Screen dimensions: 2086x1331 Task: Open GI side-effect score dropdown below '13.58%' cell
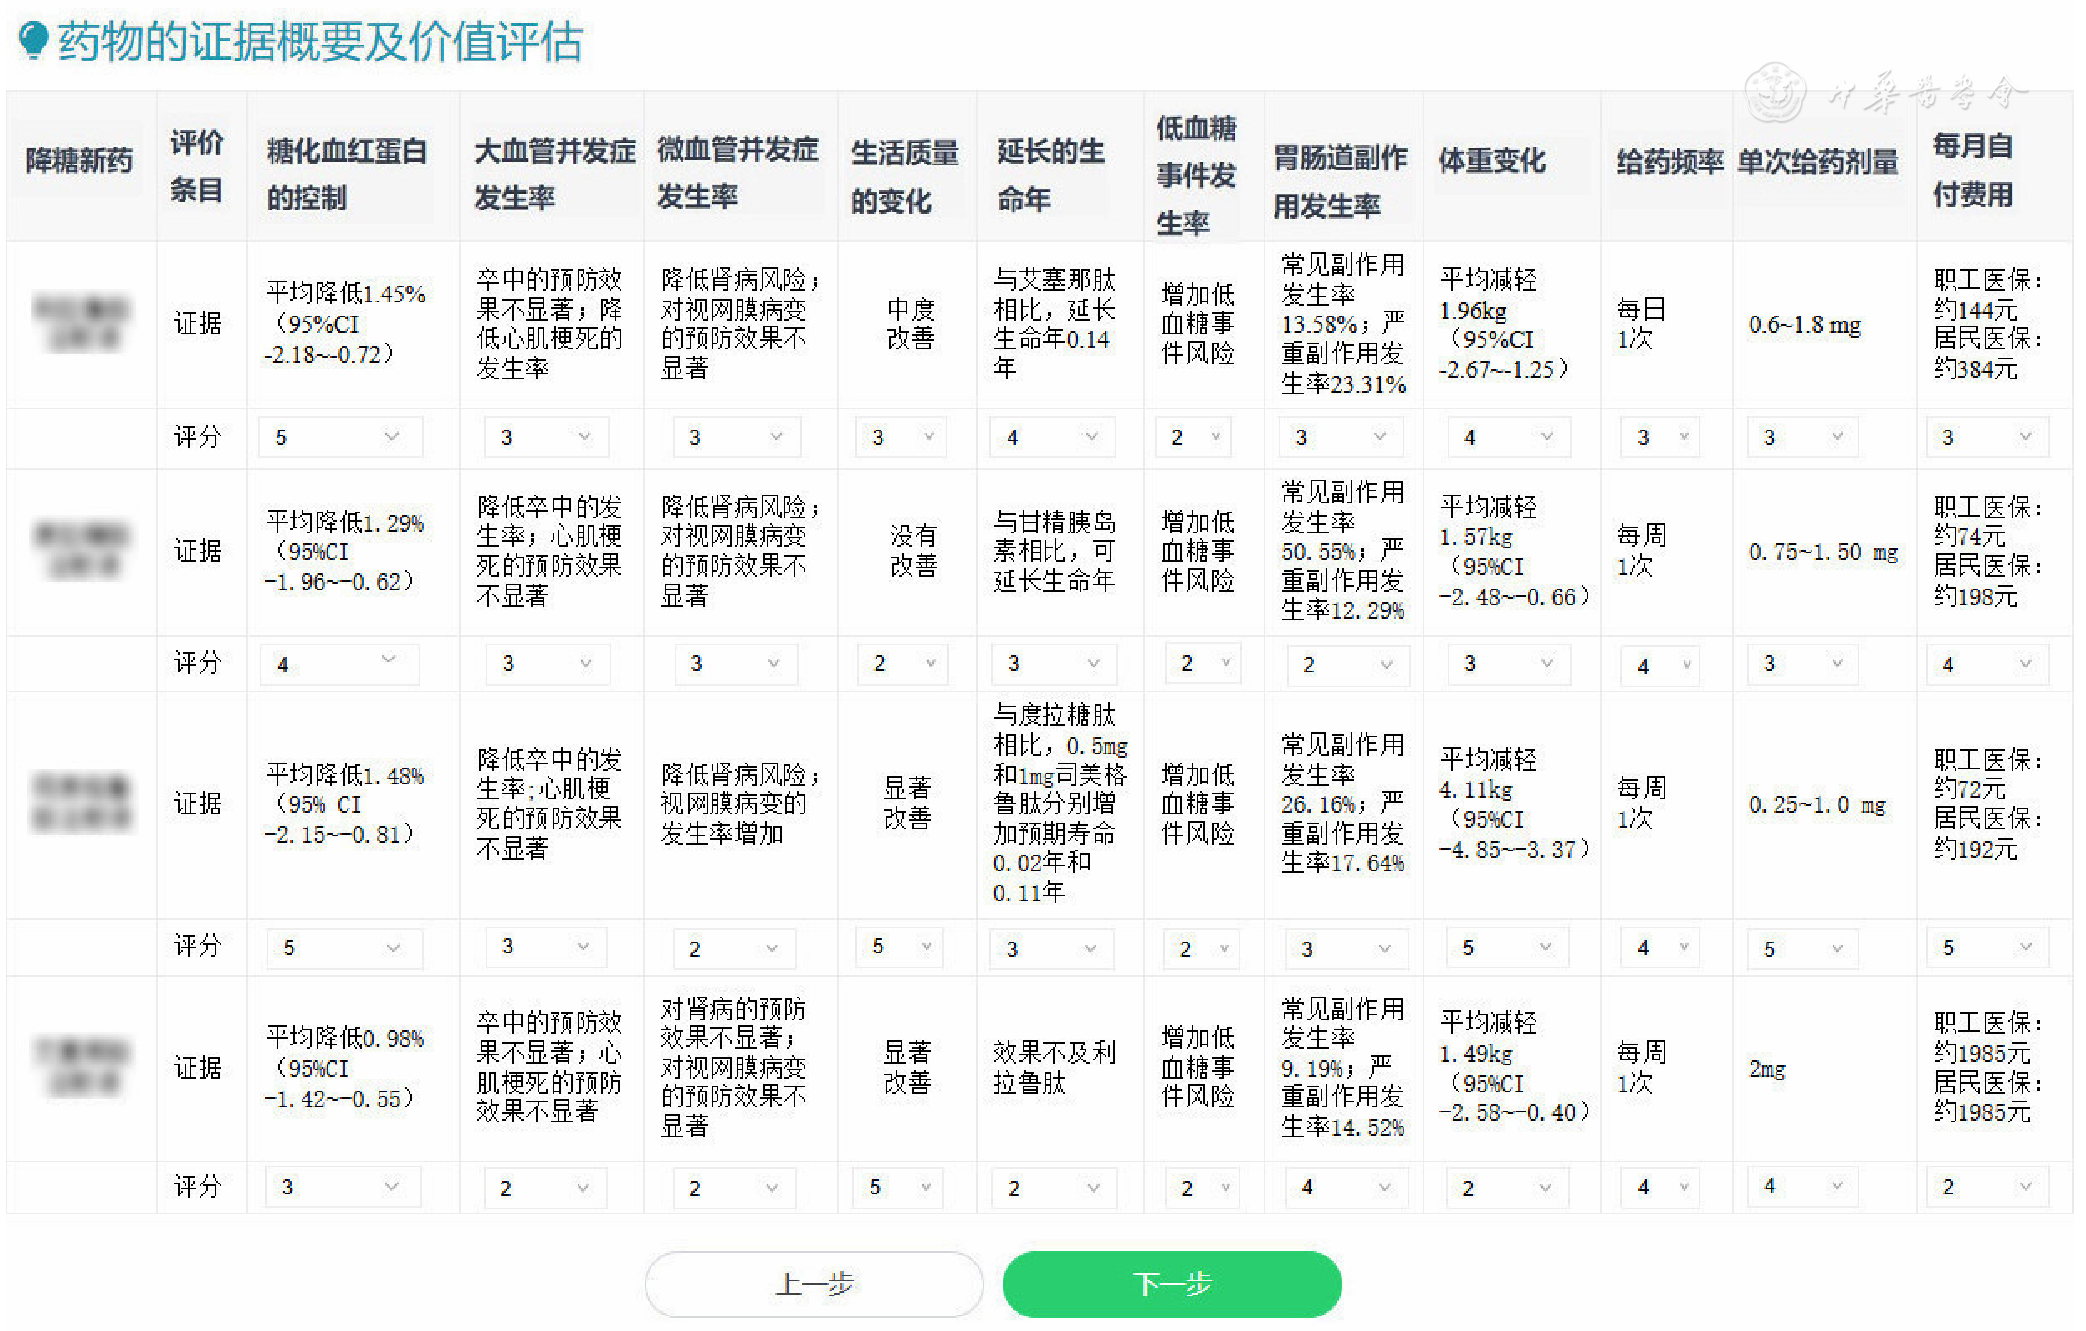pyautogui.click(x=1342, y=437)
